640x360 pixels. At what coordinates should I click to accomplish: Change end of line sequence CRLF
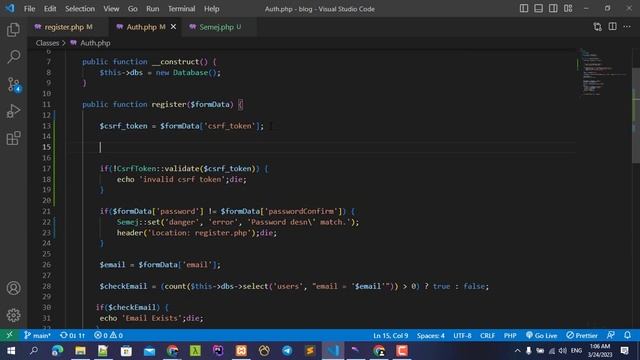[x=487, y=335]
